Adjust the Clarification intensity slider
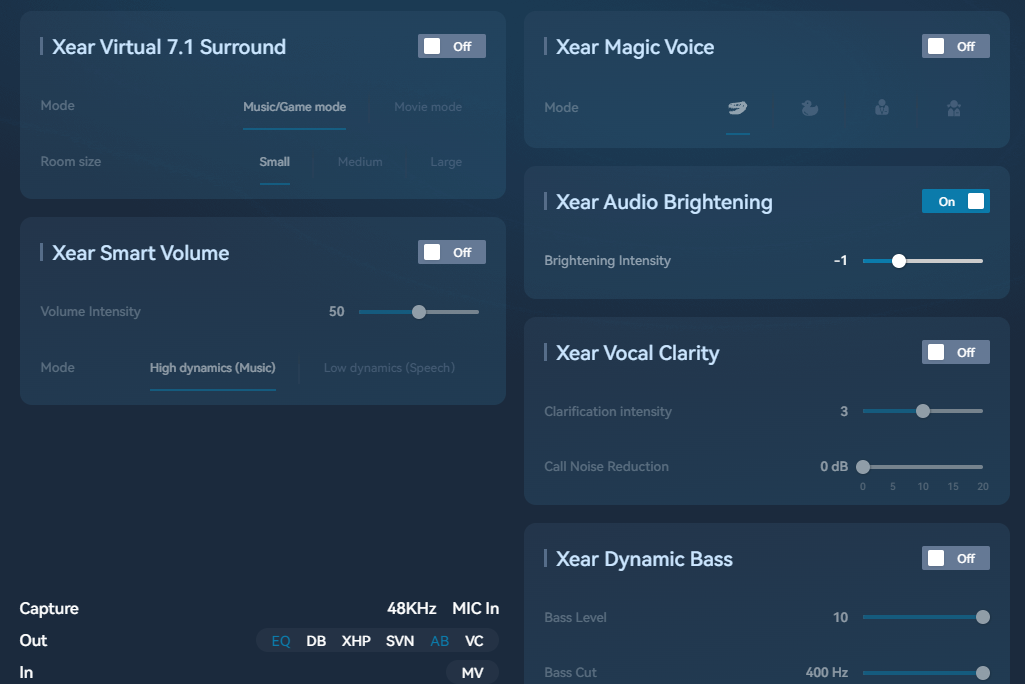1025x684 pixels. tap(922, 411)
